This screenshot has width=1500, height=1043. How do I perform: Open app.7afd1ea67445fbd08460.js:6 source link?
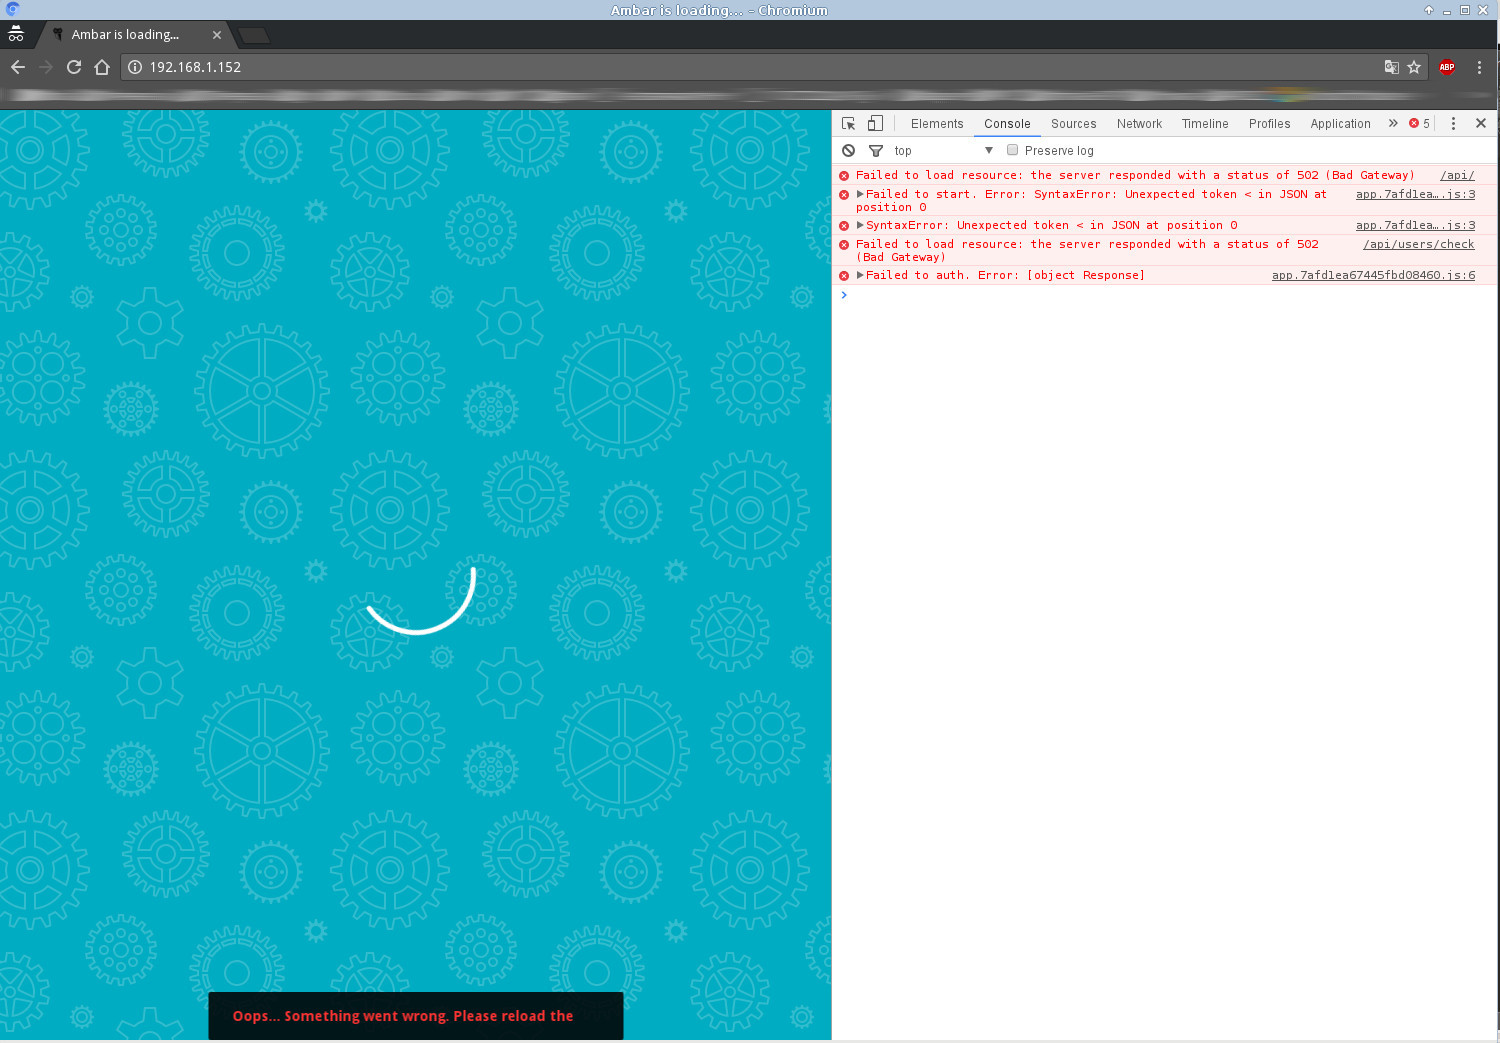[x=1373, y=275]
